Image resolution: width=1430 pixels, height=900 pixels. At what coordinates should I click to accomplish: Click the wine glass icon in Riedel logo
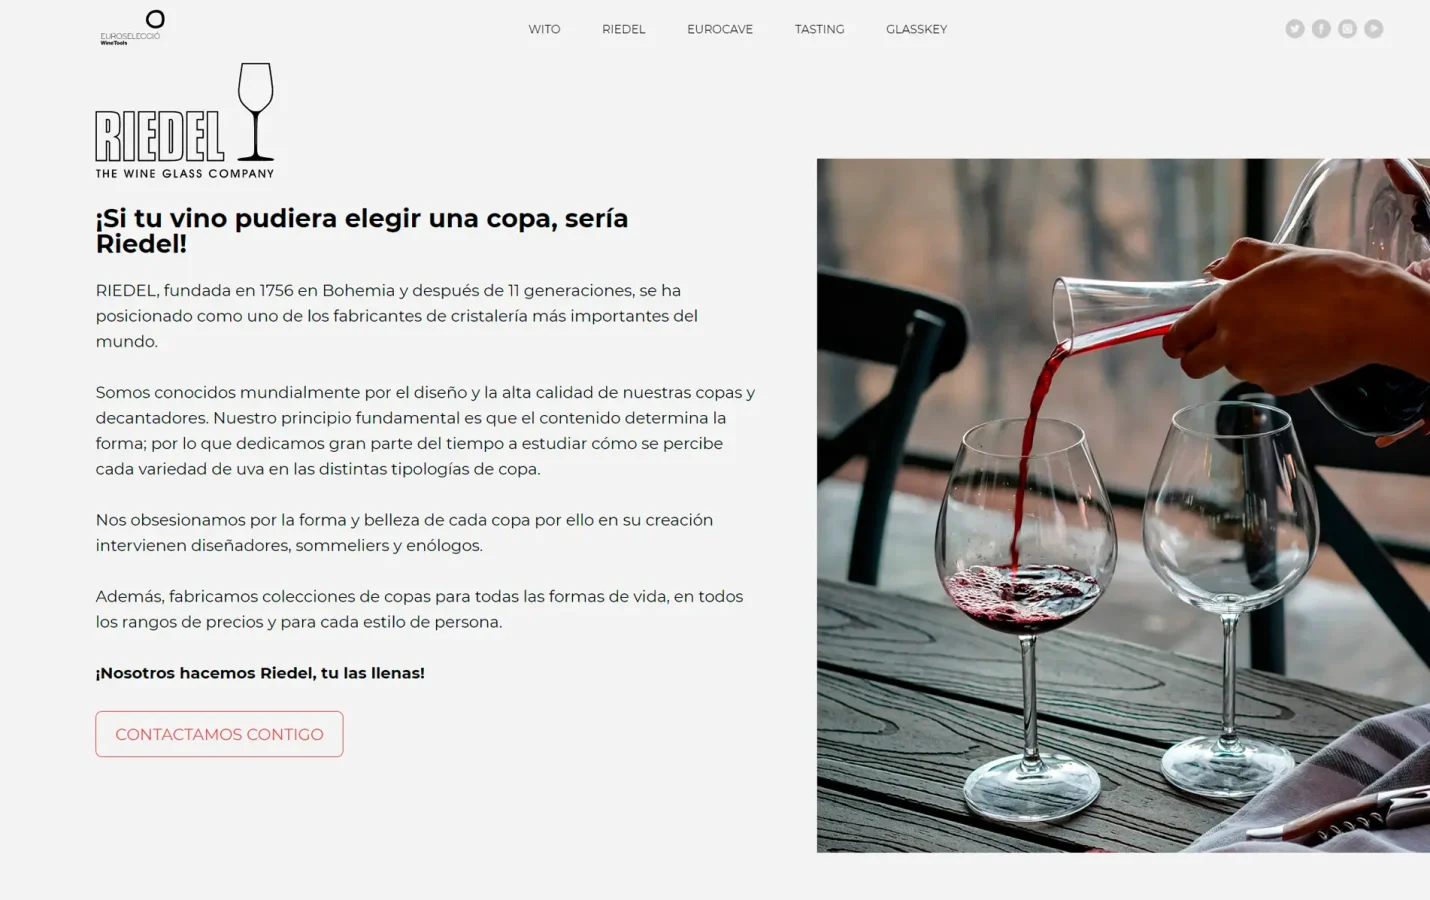coord(256,111)
